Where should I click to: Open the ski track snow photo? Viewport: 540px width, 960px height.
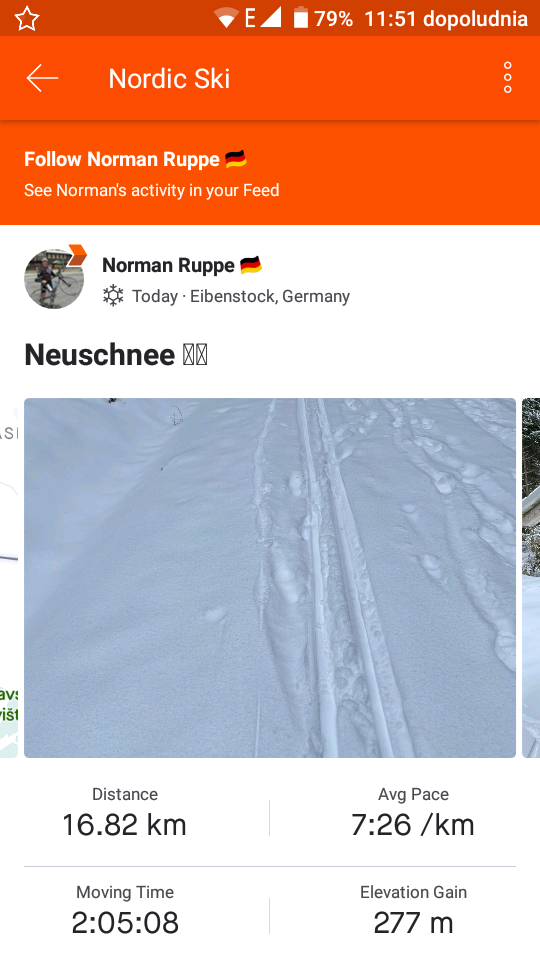pyautogui.click(x=270, y=578)
